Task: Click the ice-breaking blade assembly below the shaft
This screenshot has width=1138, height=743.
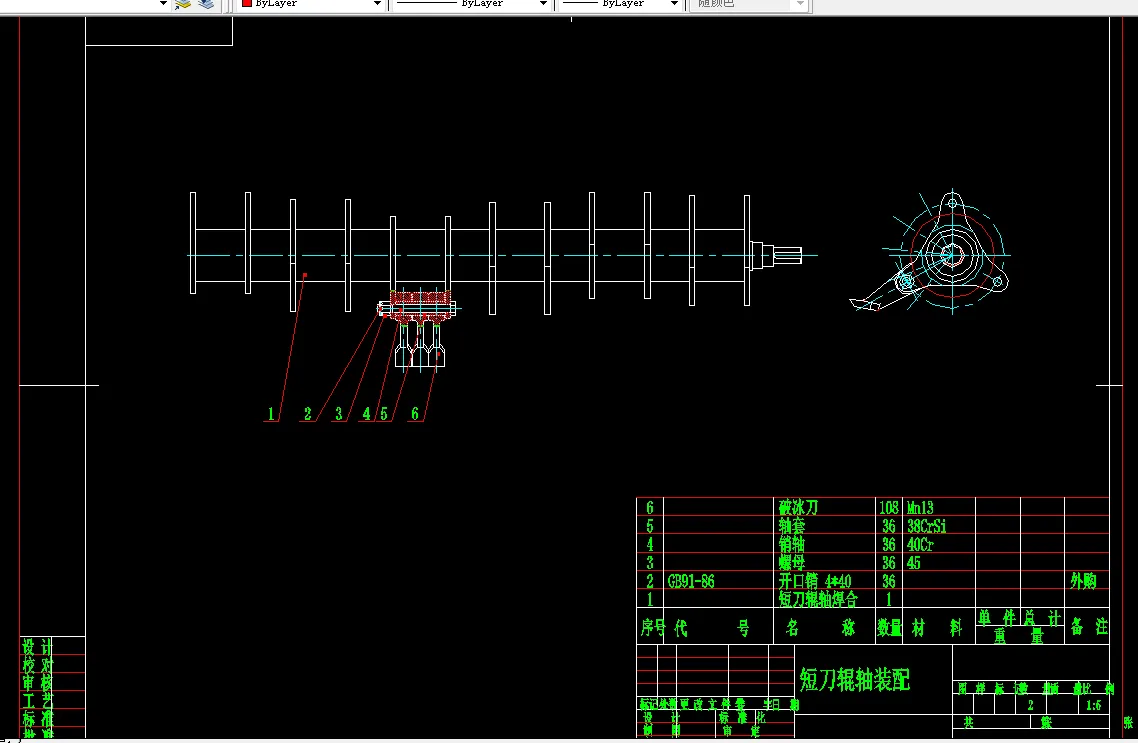Action: [x=419, y=328]
